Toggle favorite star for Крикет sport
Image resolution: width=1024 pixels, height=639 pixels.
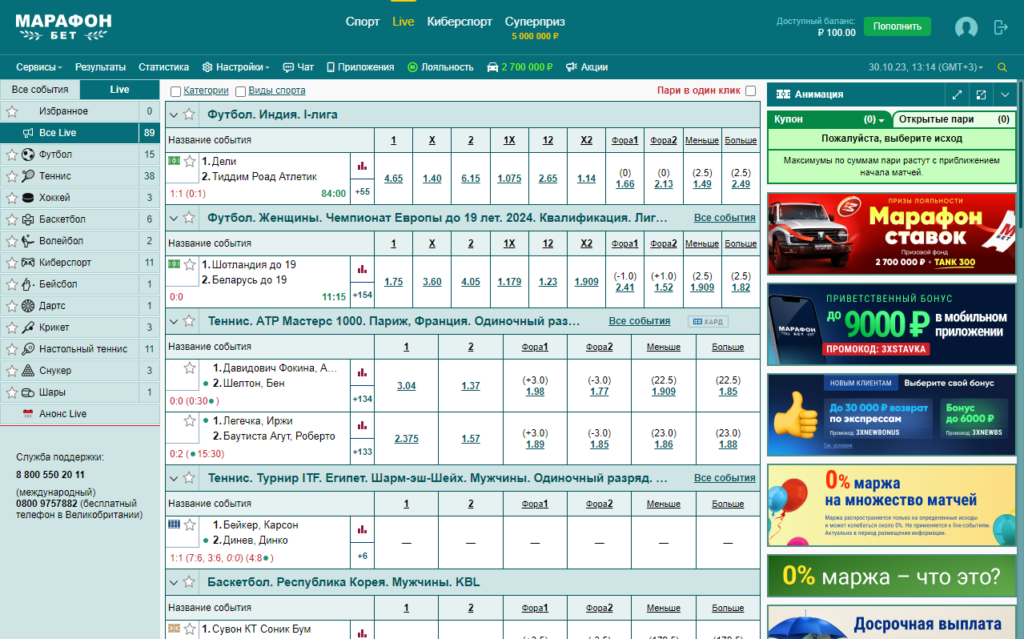point(11,327)
